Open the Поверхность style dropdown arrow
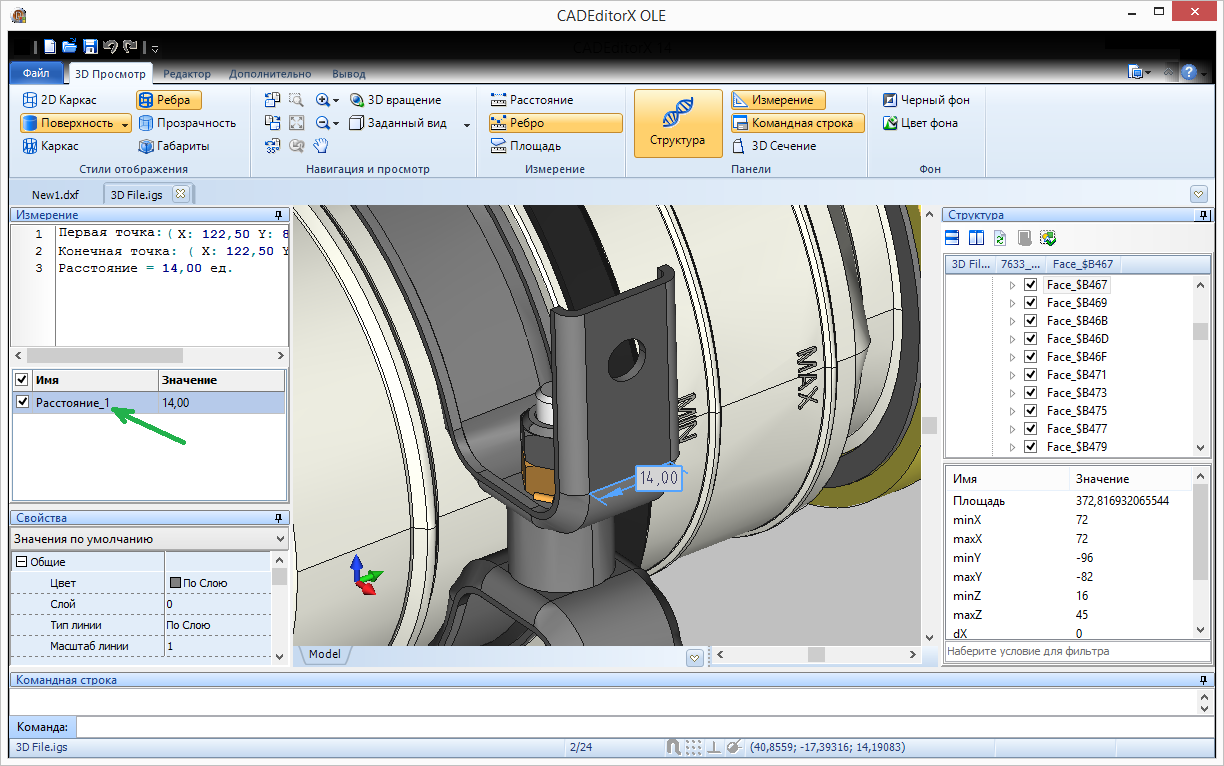The image size is (1224, 766). pos(125,124)
